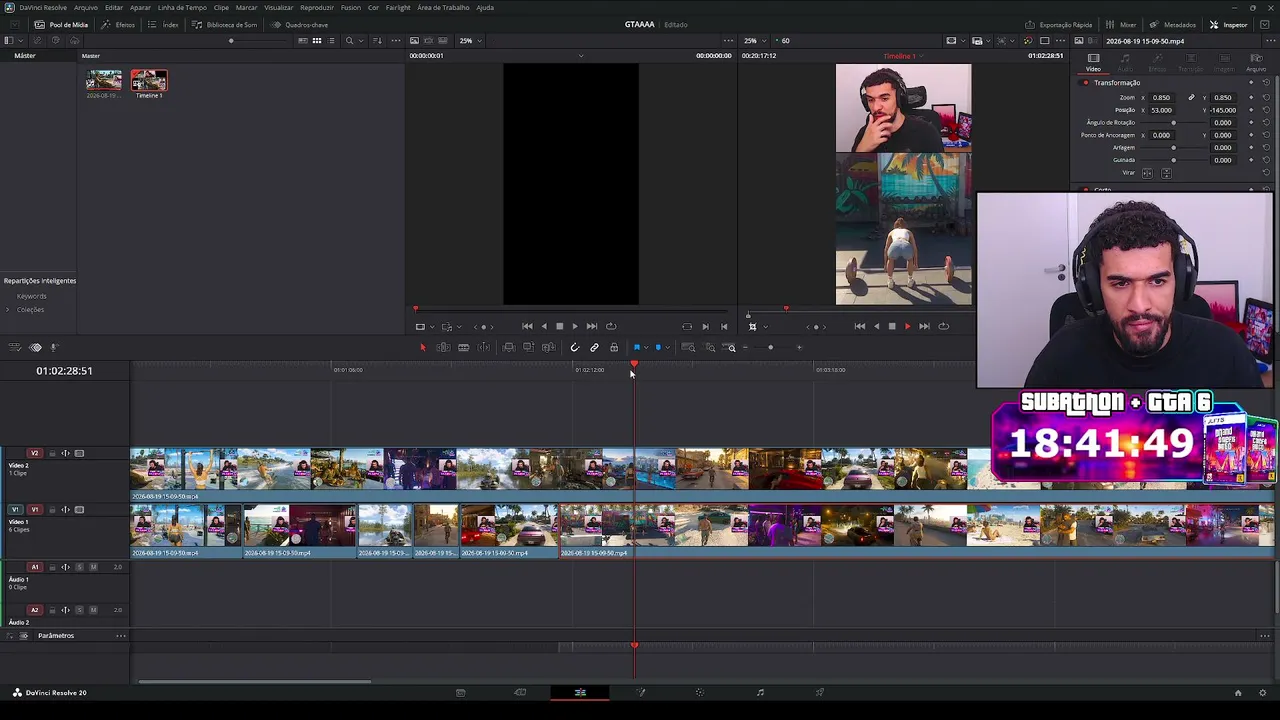This screenshot has width=1280, height=720.
Task: Open the Área de Trabalho menu
Action: click(443, 7)
